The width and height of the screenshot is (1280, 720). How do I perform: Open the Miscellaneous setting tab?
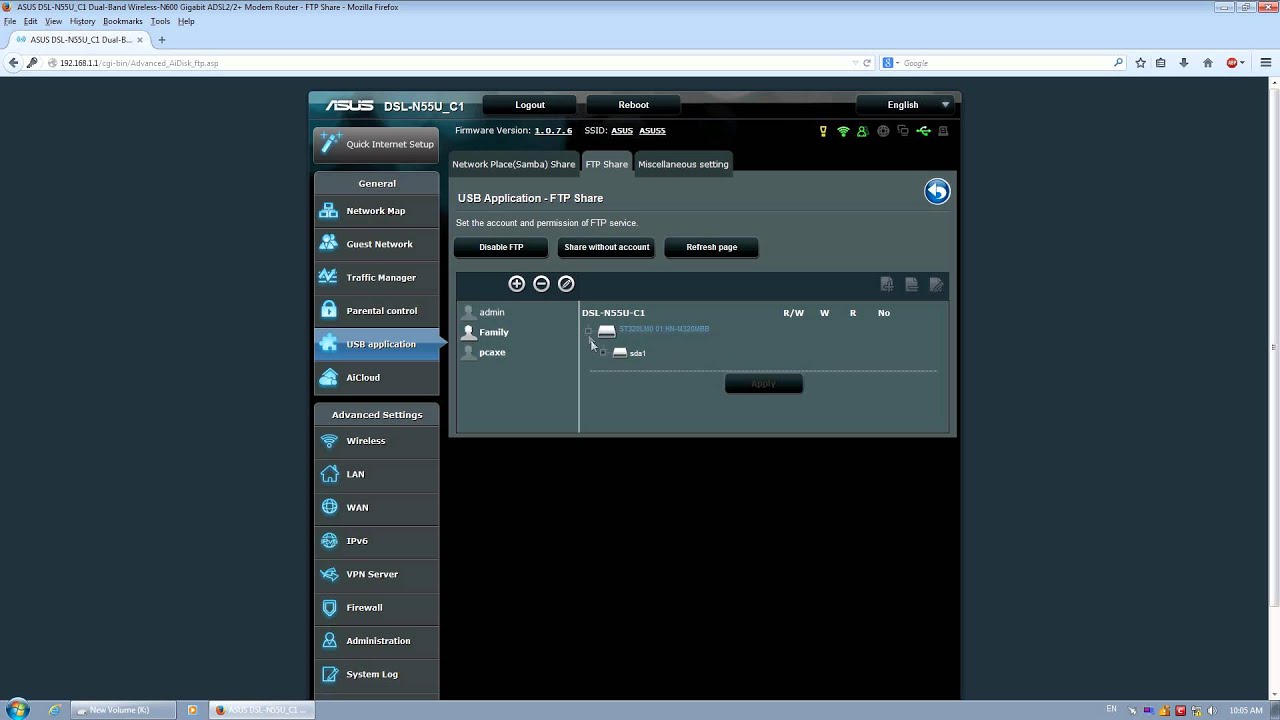point(683,164)
